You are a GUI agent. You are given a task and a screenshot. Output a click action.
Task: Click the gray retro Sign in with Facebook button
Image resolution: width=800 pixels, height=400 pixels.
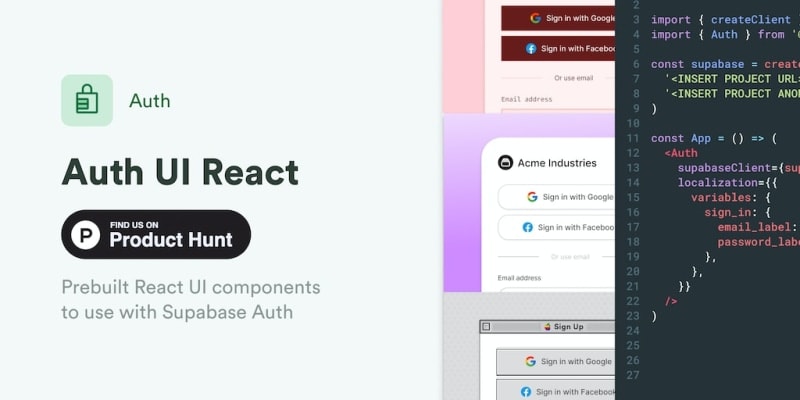[x=556, y=390]
